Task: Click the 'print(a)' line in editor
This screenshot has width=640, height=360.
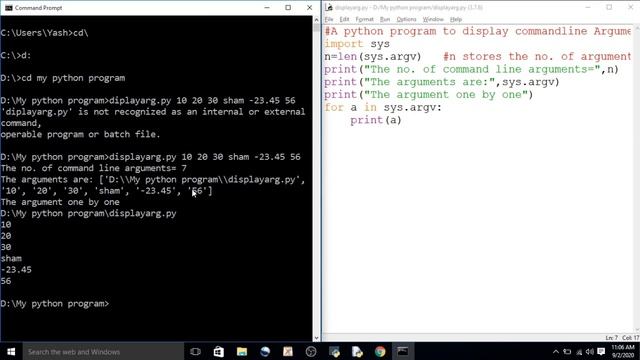Action: click(376, 120)
